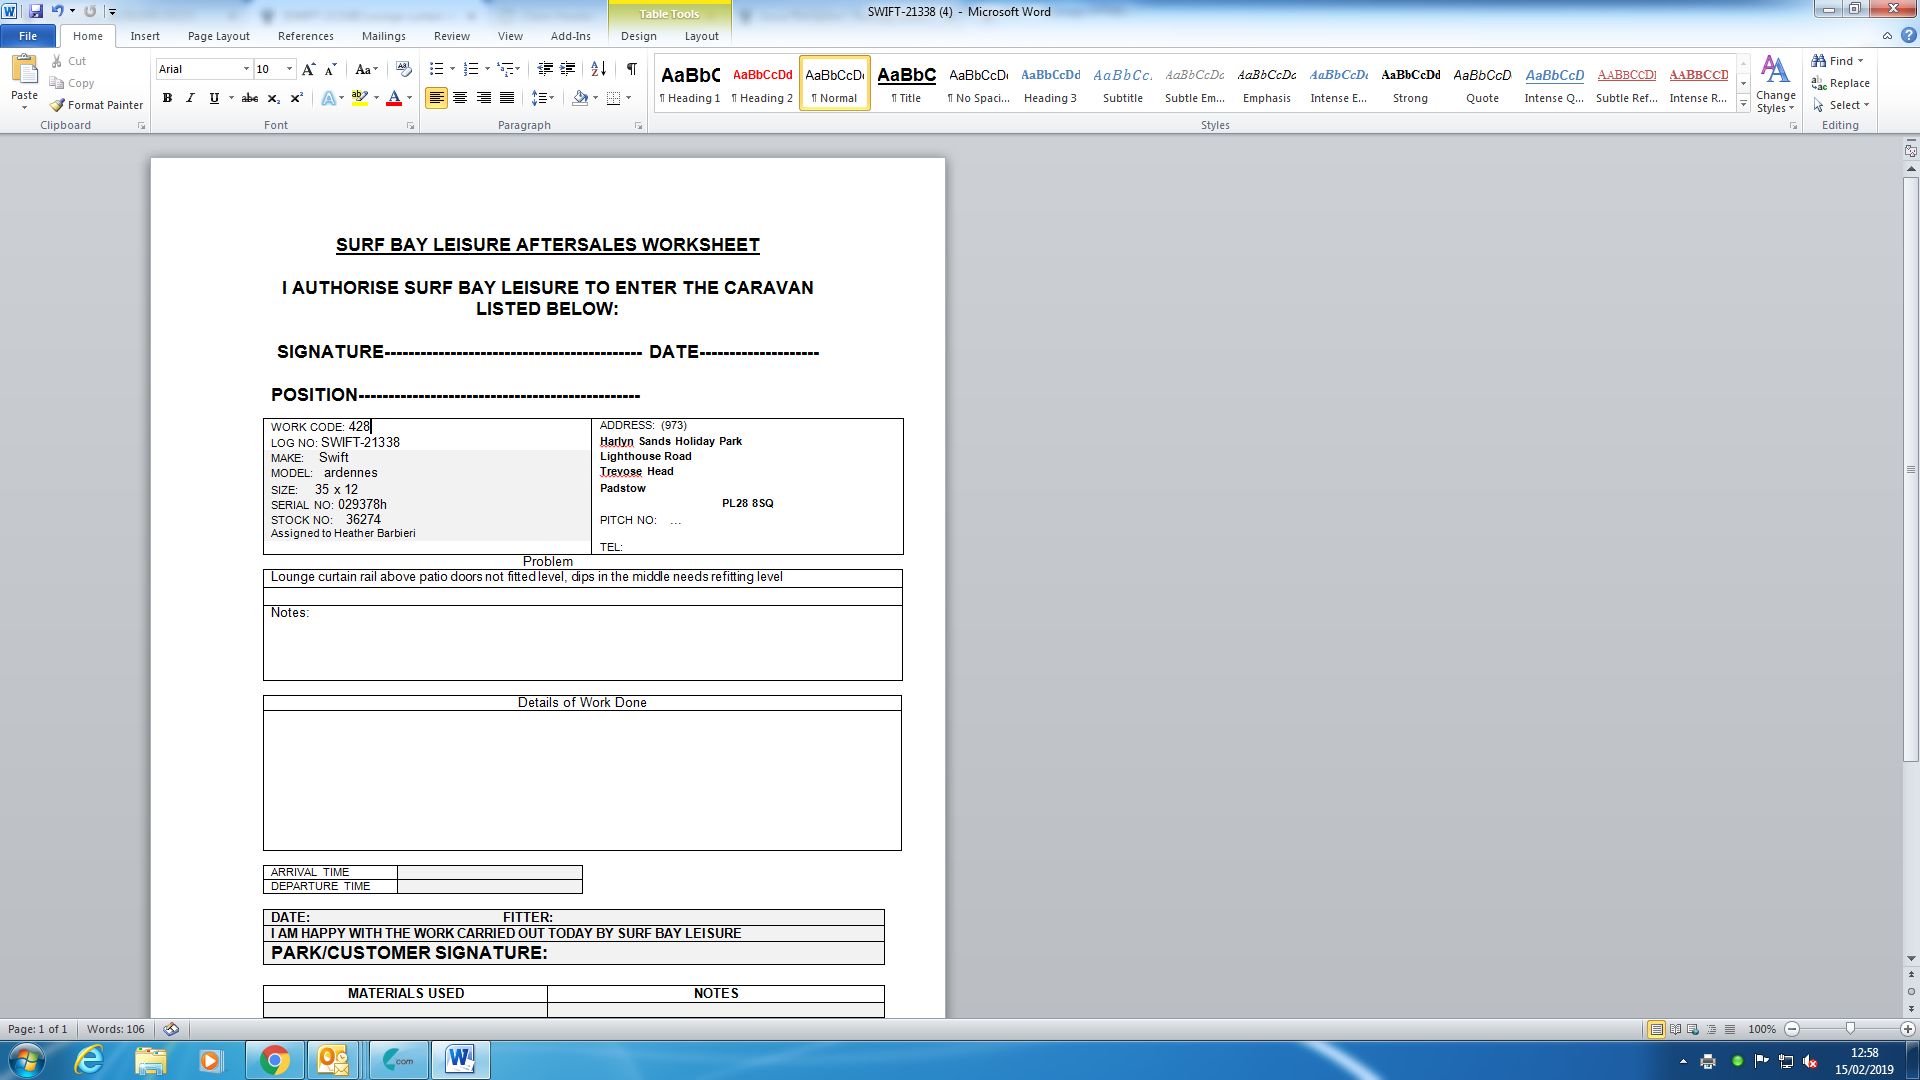Click the Justify alignment icon
This screenshot has height=1080, width=1920.
[x=508, y=98]
